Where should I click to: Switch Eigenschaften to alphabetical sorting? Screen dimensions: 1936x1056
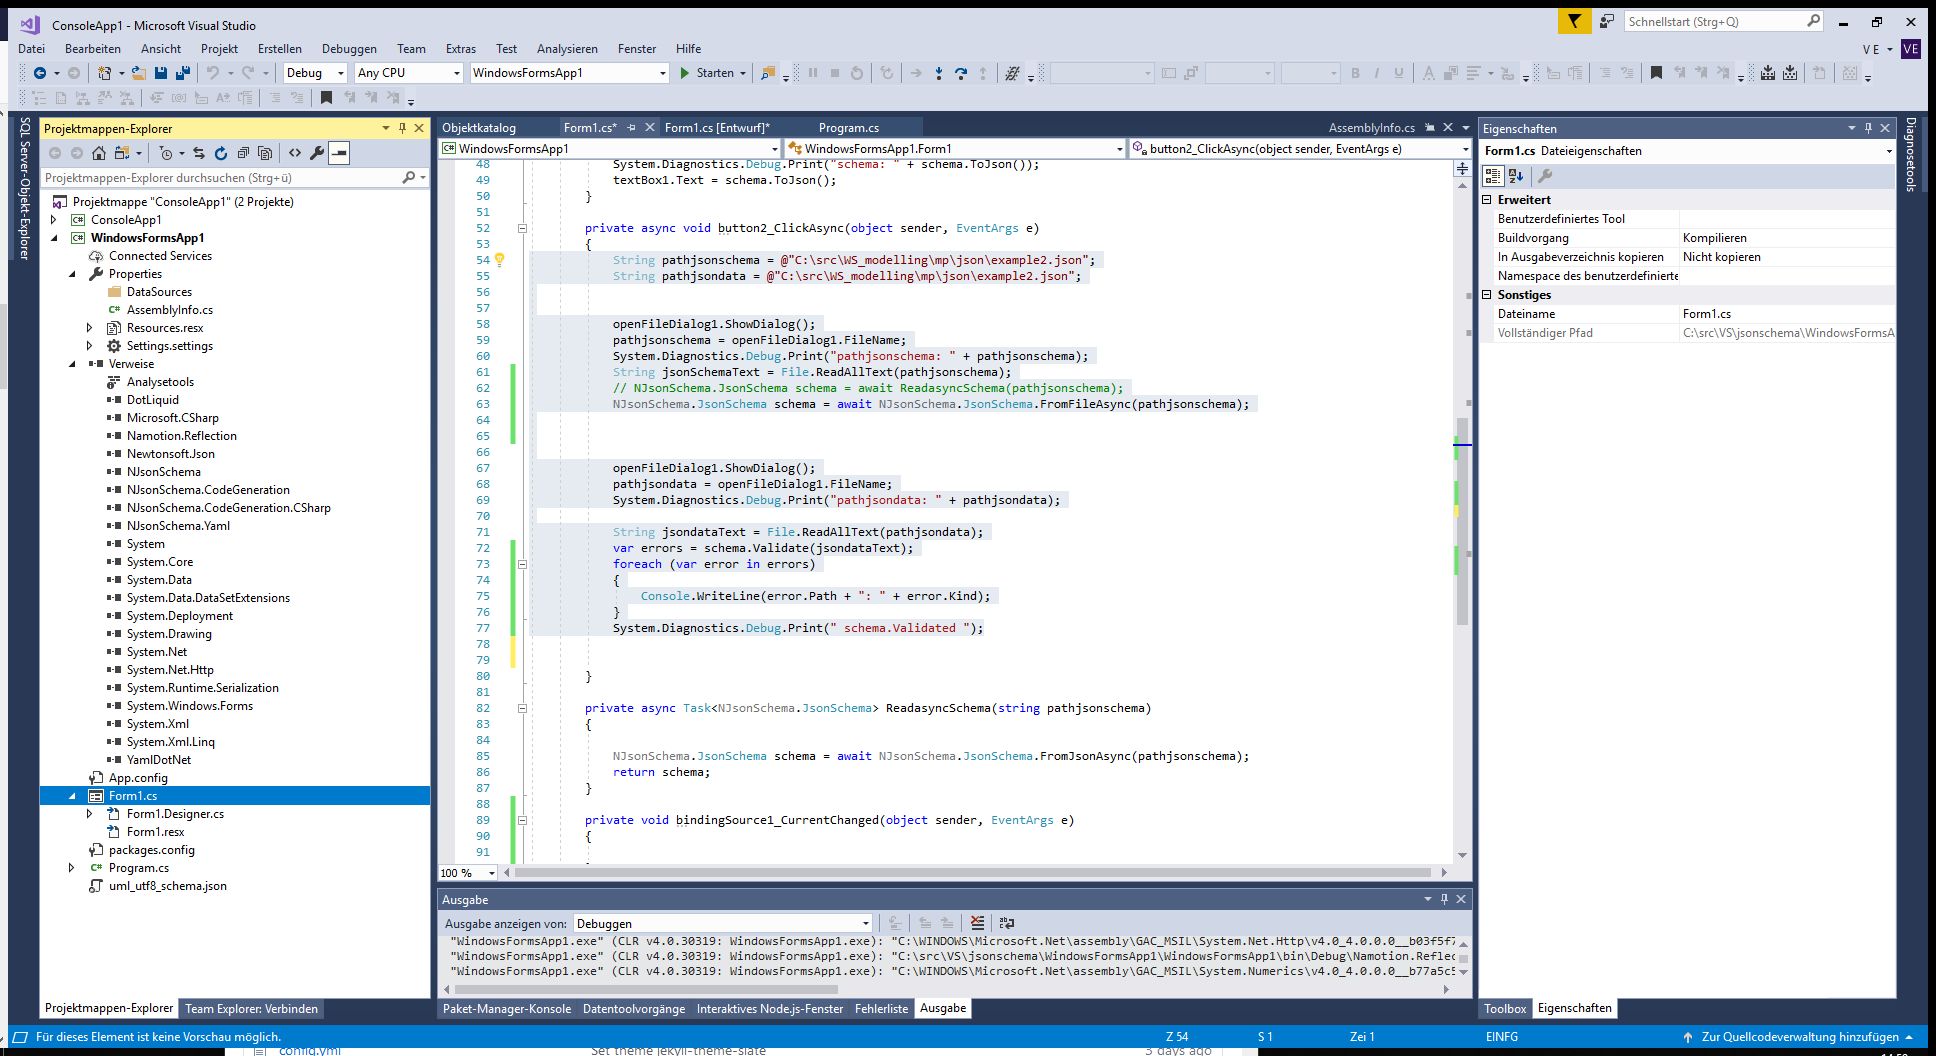click(1515, 176)
